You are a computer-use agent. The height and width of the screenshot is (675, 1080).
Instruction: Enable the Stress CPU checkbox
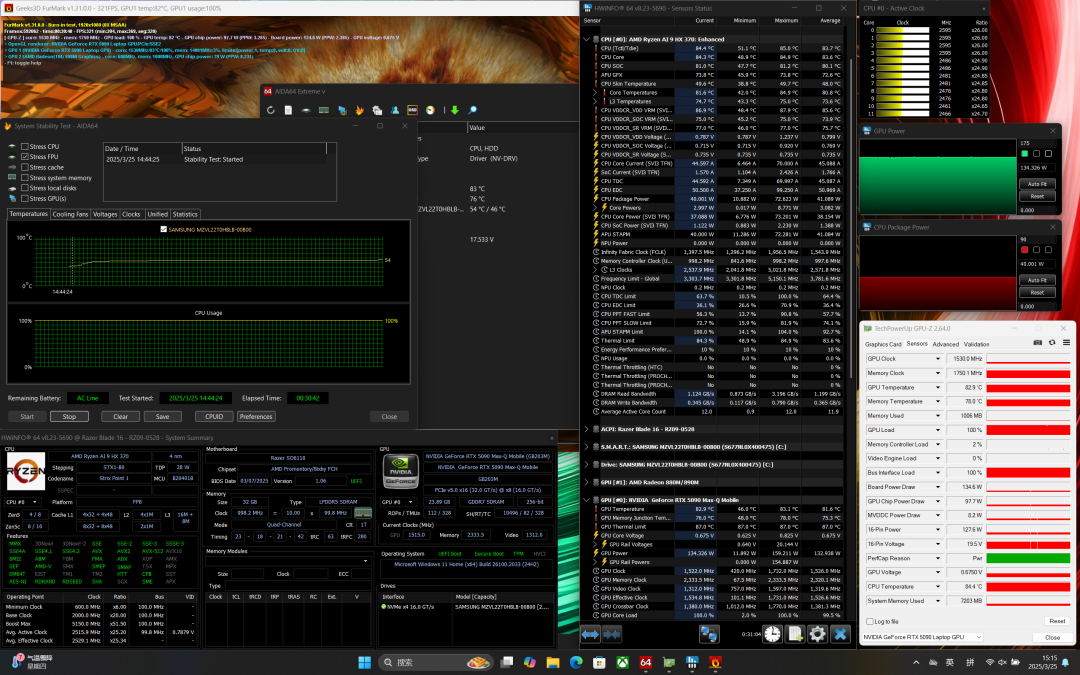pos(25,147)
